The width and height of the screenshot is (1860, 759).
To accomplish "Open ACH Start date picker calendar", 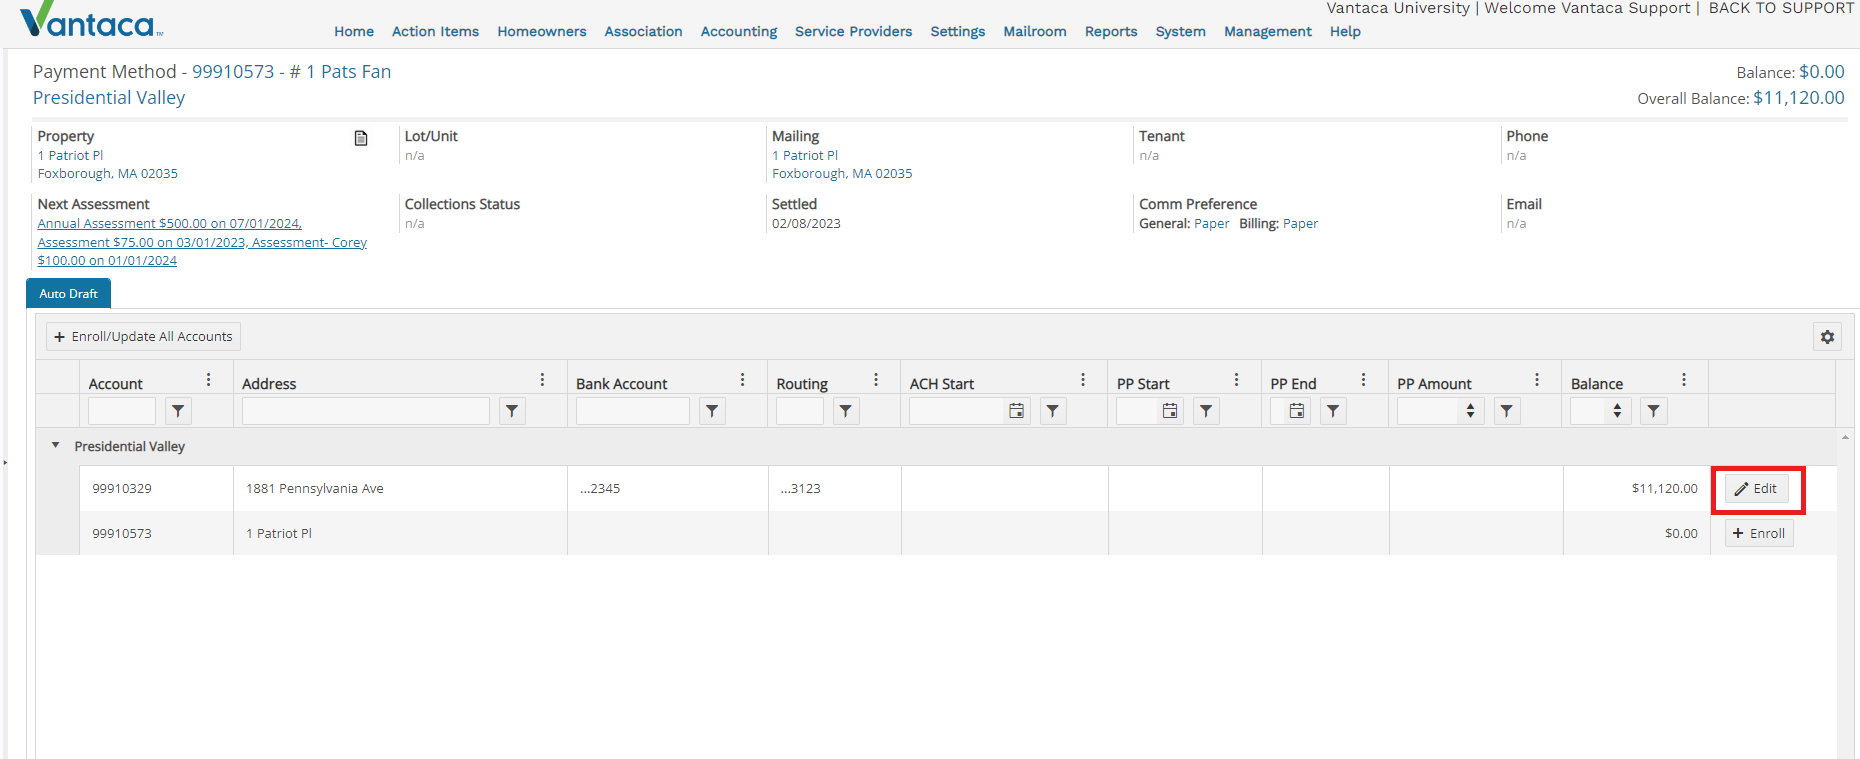I will coord(1017,411).
